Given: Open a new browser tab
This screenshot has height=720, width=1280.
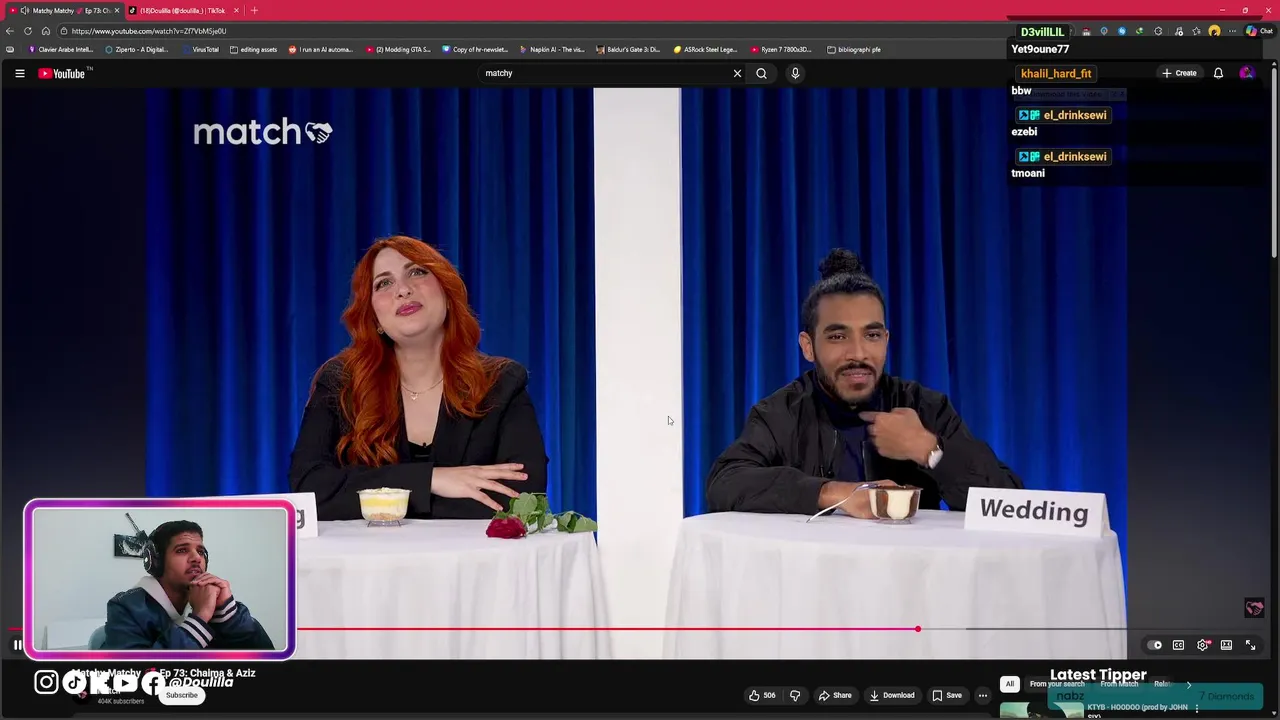Looking at the screenshot, I should [254, 10].
